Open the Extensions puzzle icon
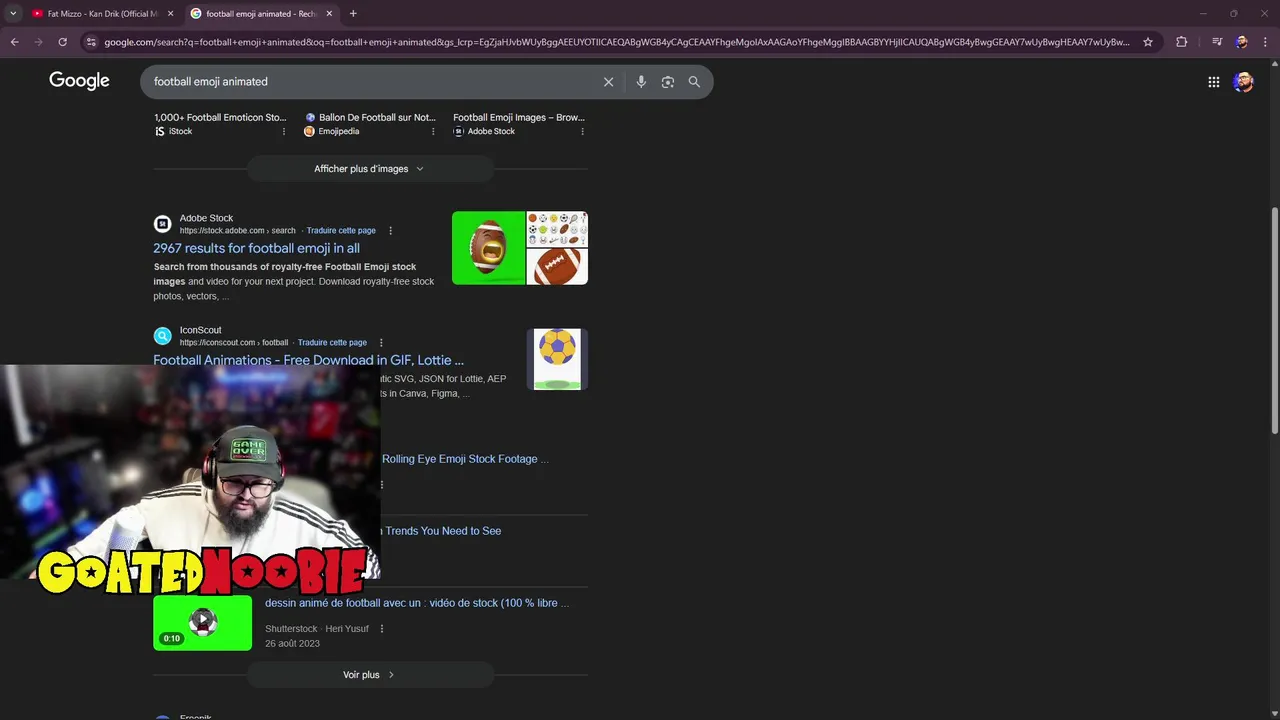This screenshot has width=1280, height=720. (1181, 42)
